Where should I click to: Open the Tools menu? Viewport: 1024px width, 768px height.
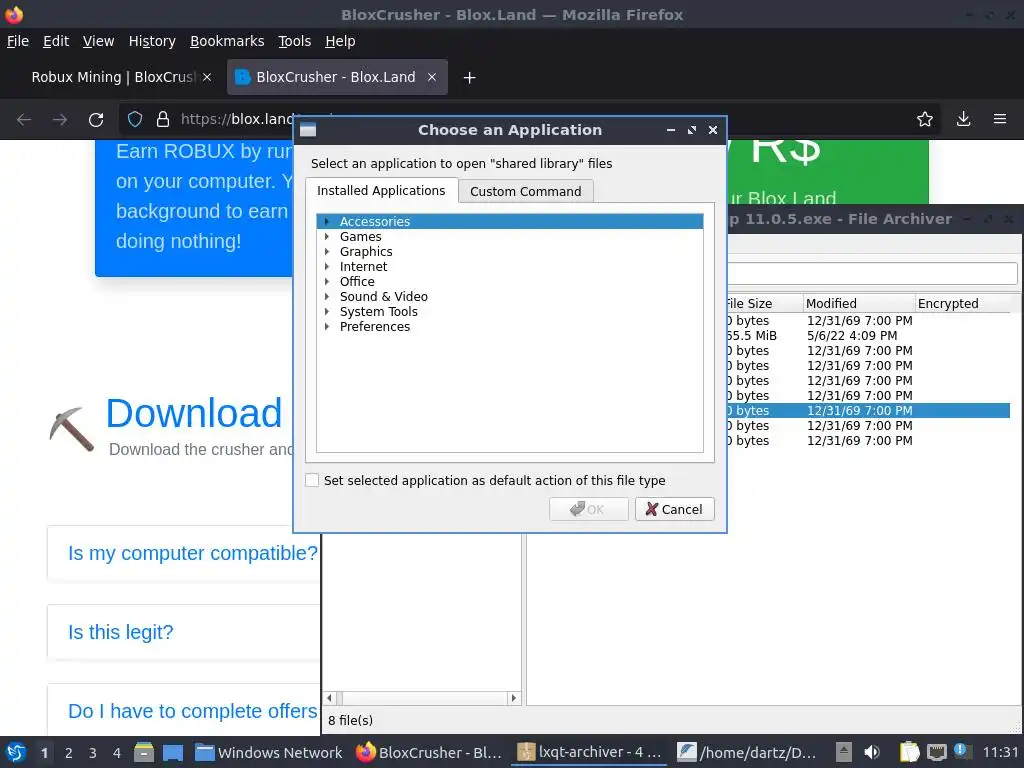click(x=295, y=41)
